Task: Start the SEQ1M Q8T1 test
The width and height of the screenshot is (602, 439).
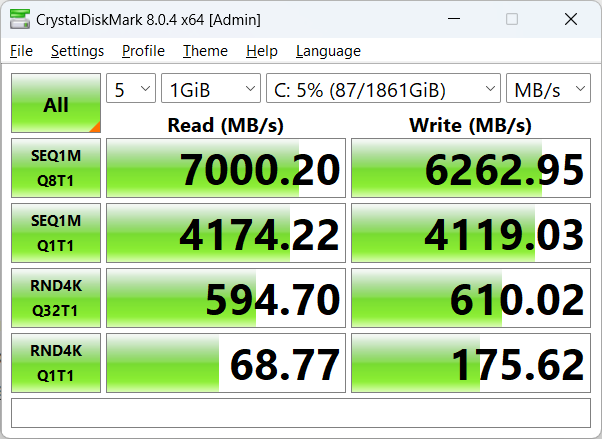Action: coord(56,168)
